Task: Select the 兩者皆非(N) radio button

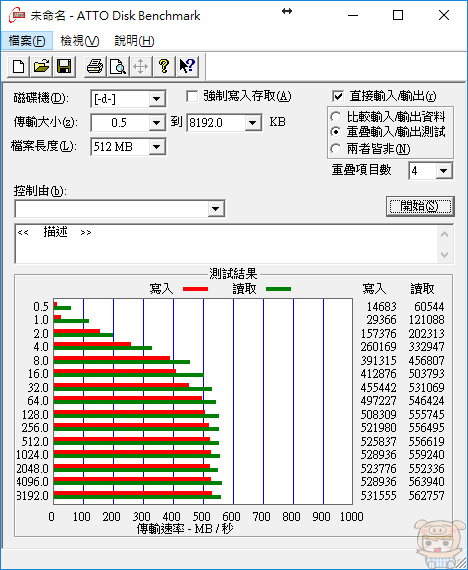Action: point(336,148)
